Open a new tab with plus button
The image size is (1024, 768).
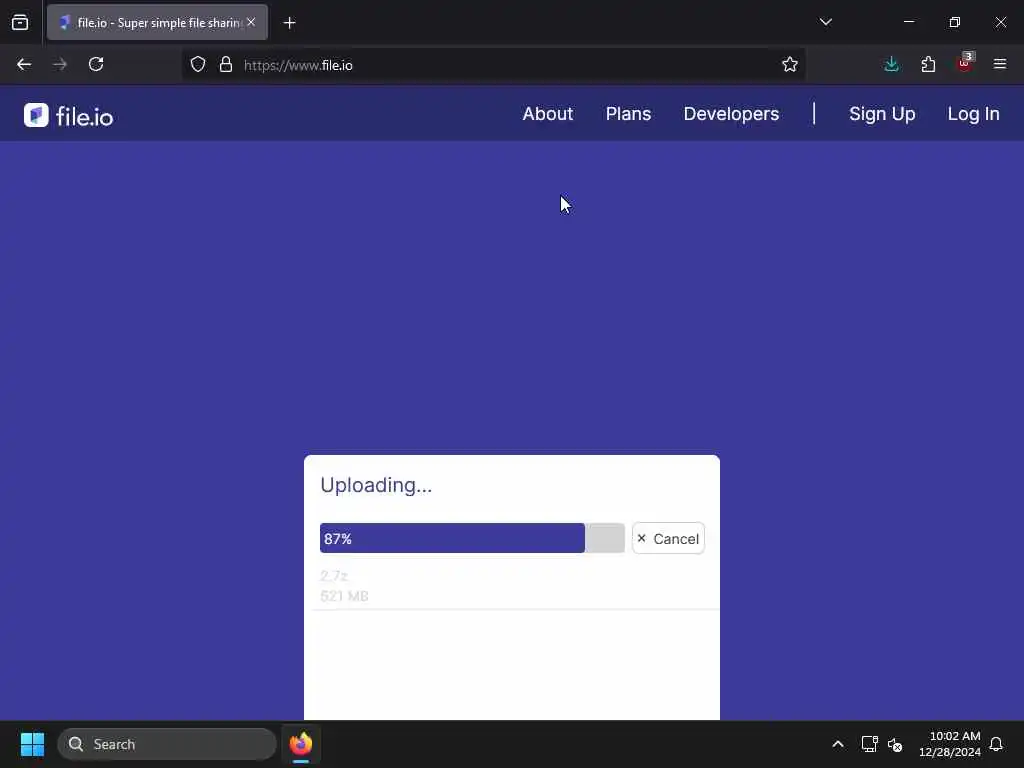[289, 23]
